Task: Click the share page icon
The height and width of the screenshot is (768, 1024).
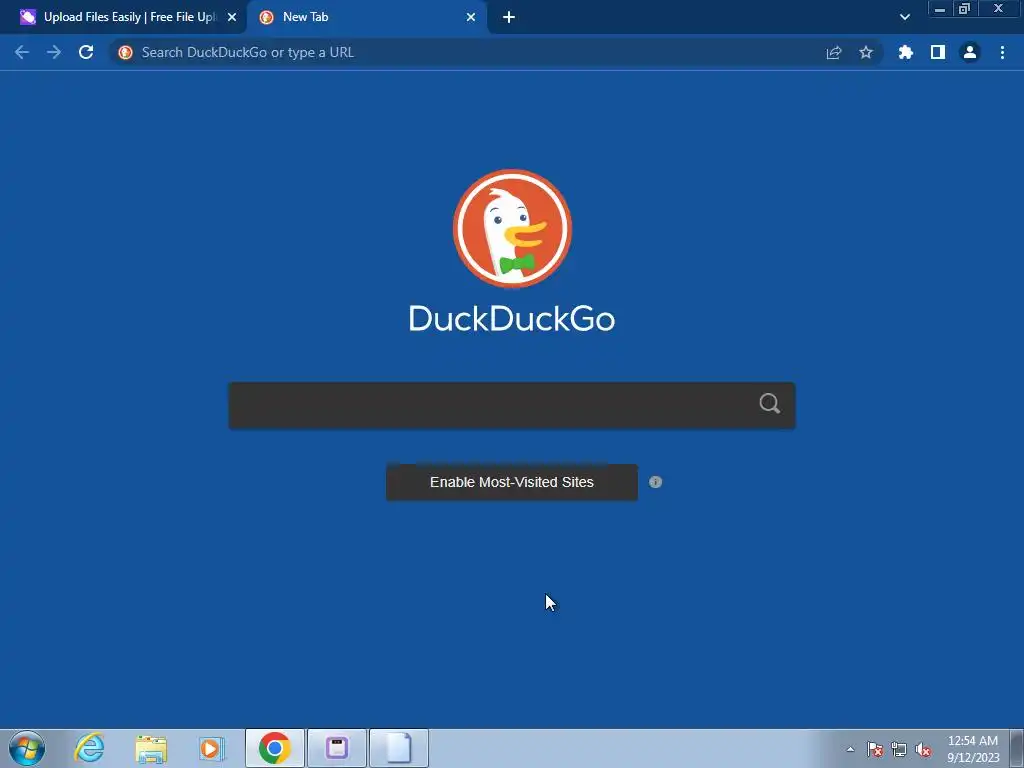Action: [834, 52]
